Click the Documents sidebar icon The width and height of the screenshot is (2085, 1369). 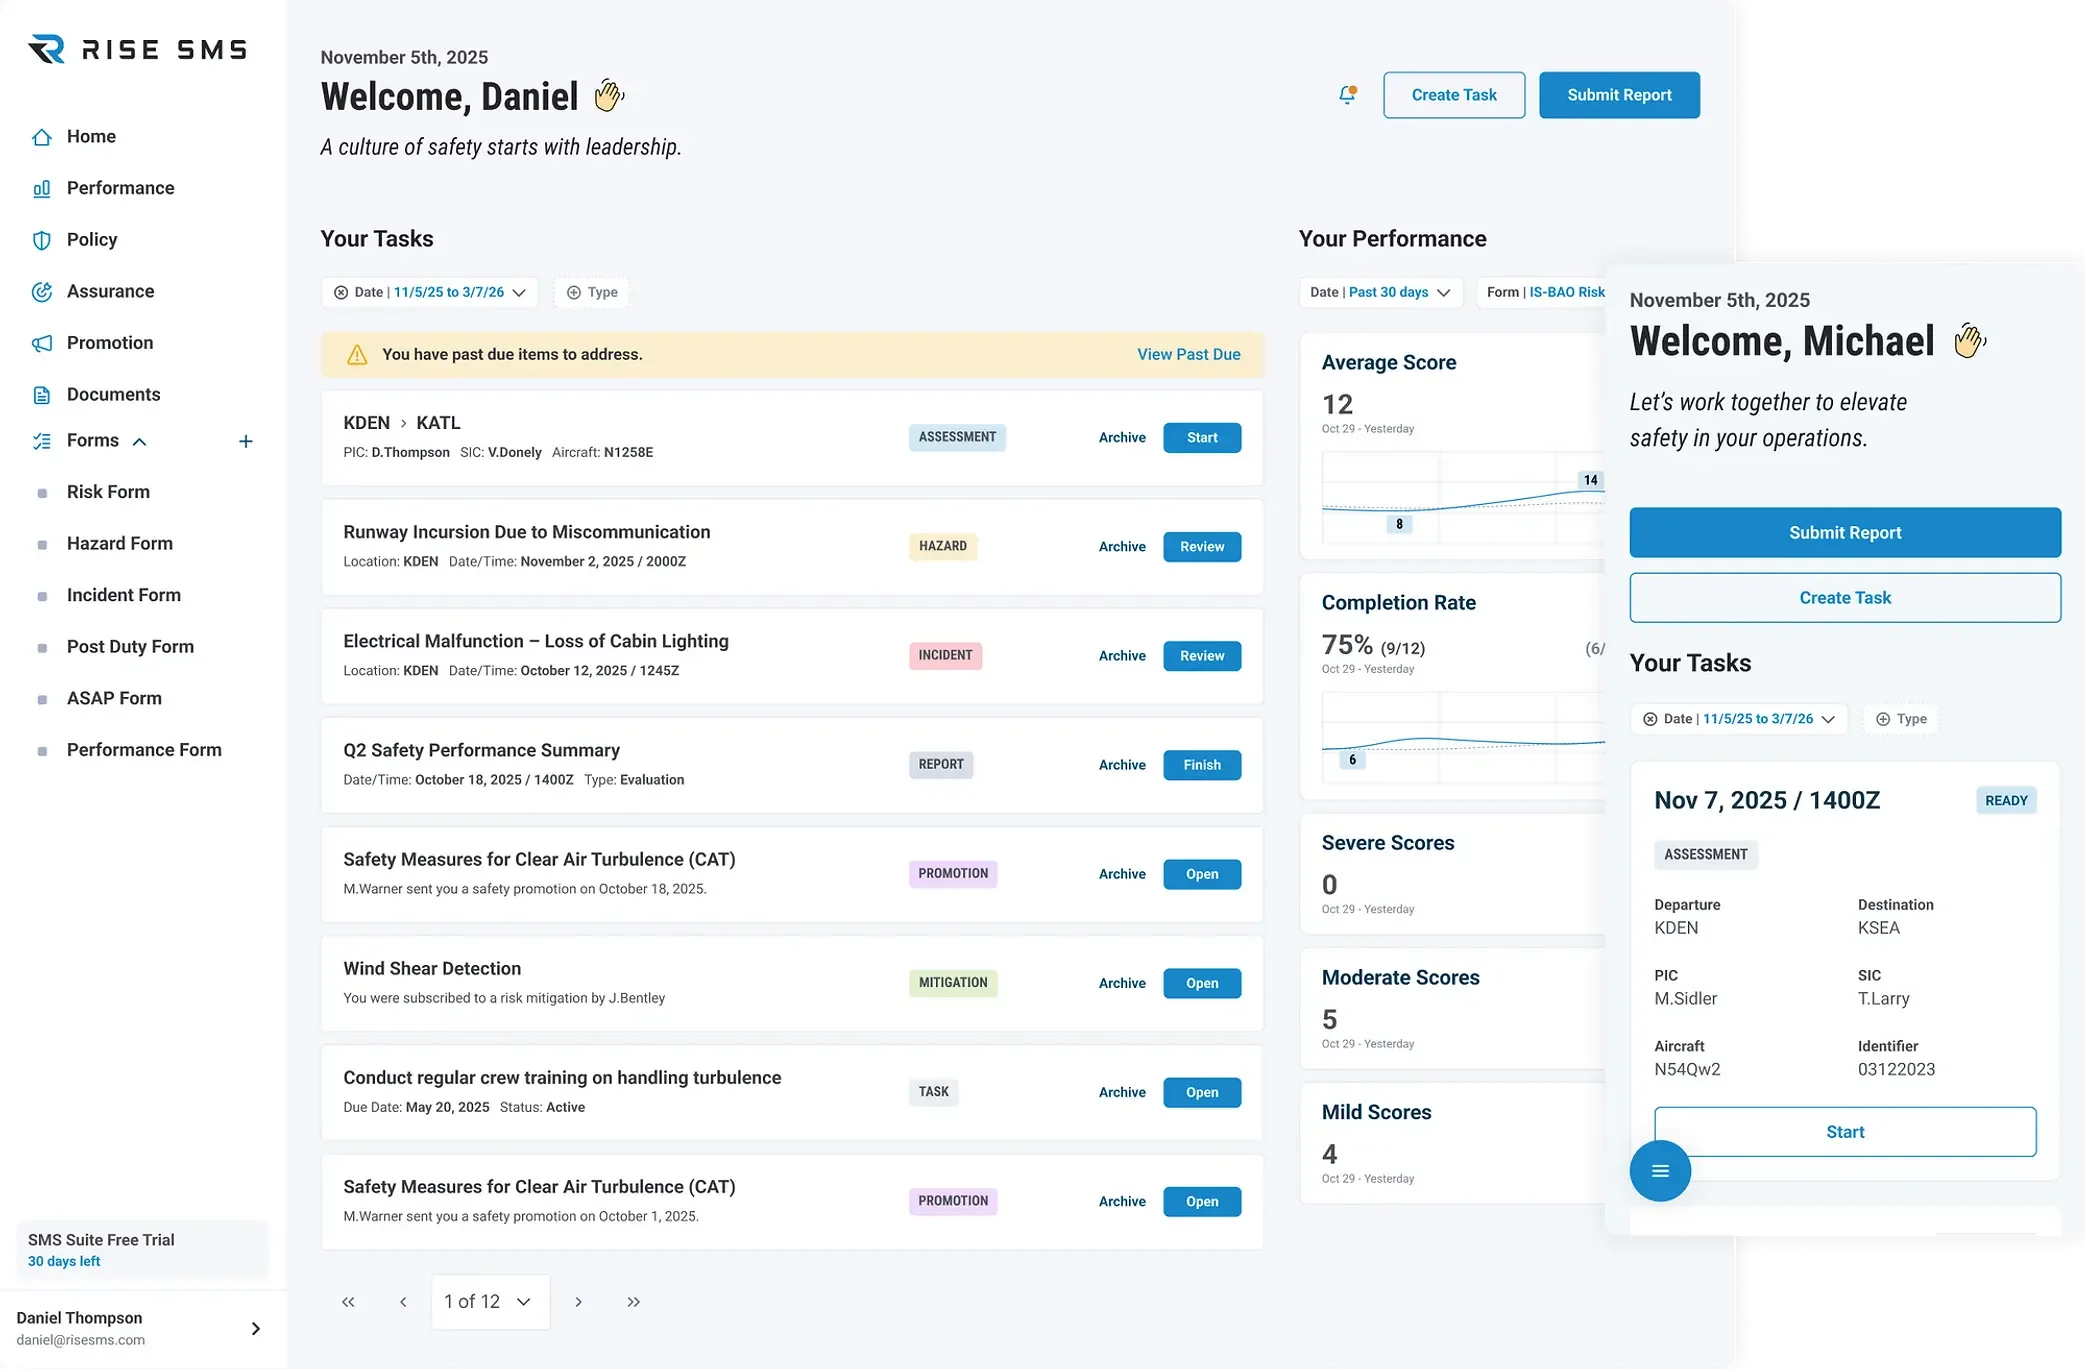pos(41,394)
